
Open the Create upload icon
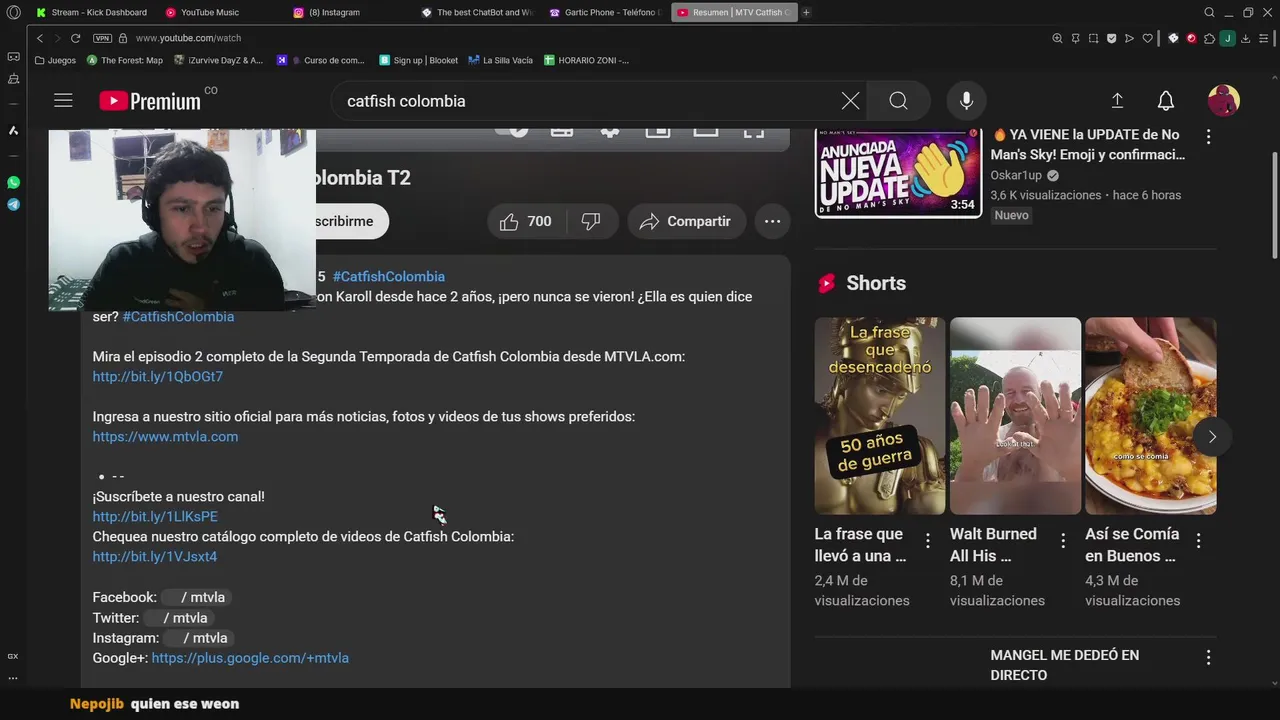click(1117, 101)
